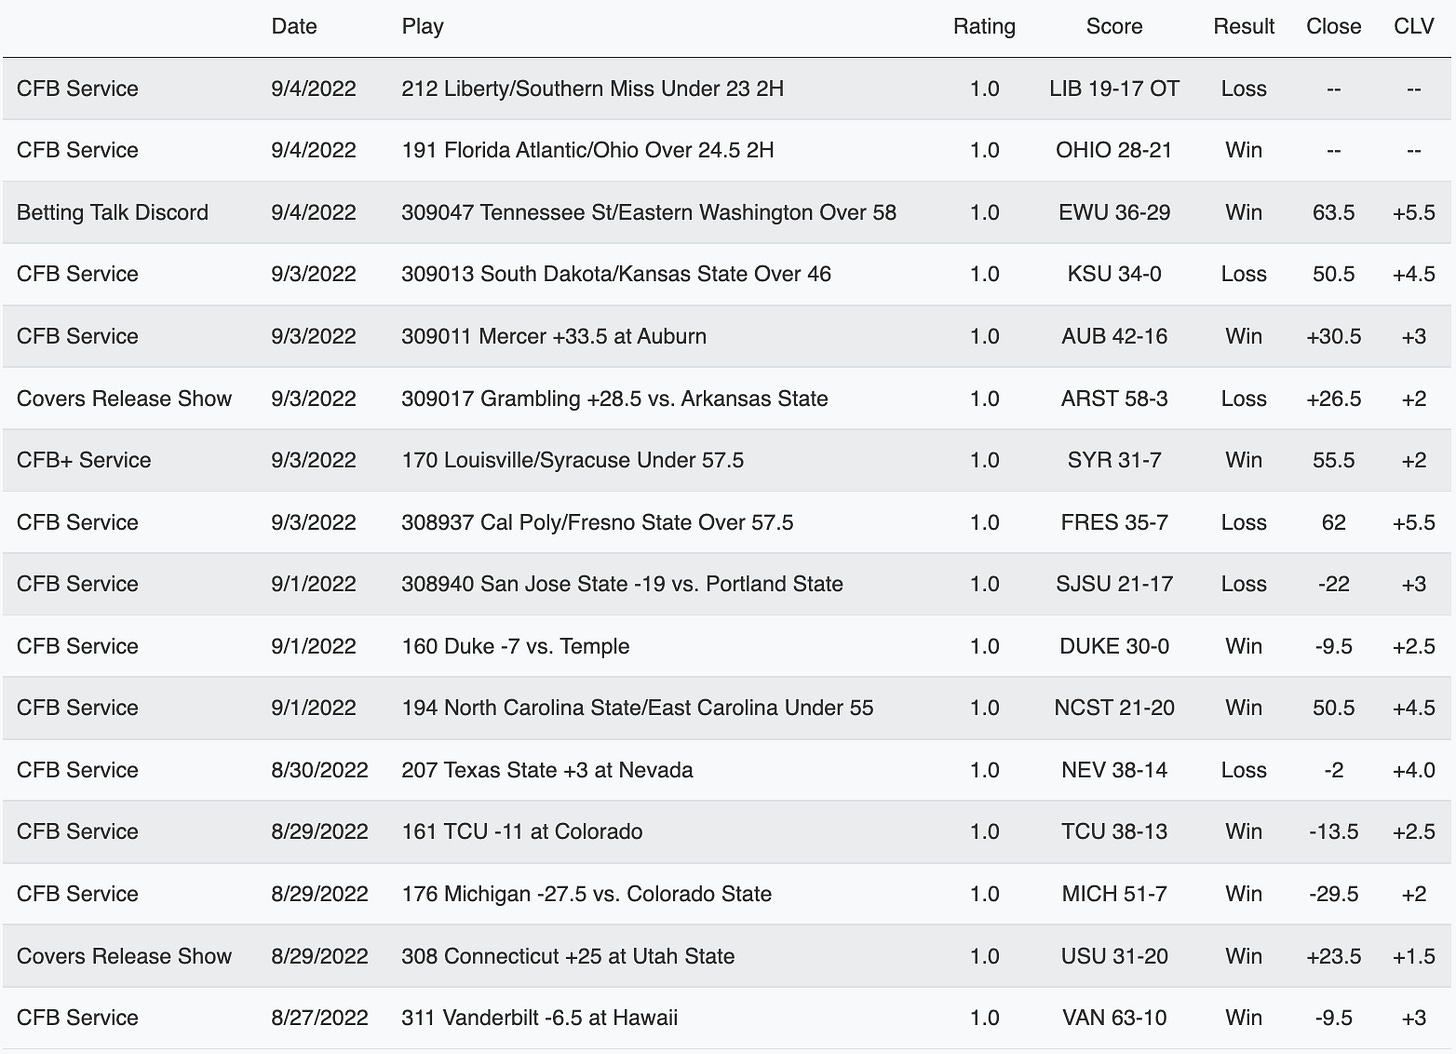This screenshot has width=1456, height=1054.
Task: Click the OHIO 28-21 score
Action: tap(1114, 151)
